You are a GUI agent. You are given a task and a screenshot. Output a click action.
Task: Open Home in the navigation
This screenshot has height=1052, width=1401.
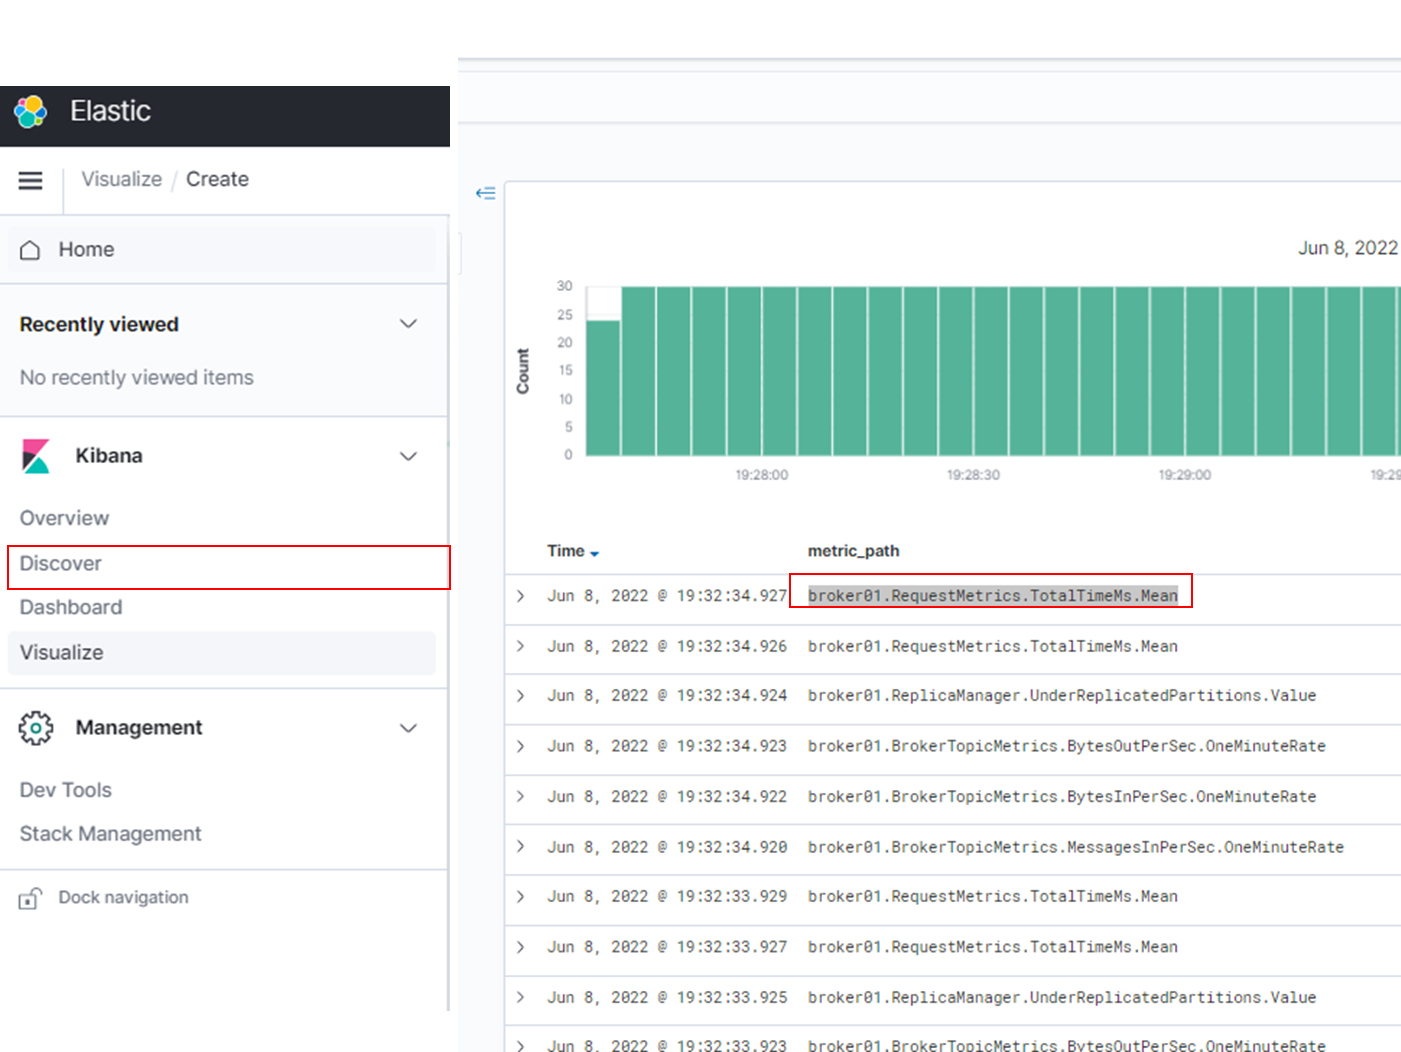click(x=222, y=250)
